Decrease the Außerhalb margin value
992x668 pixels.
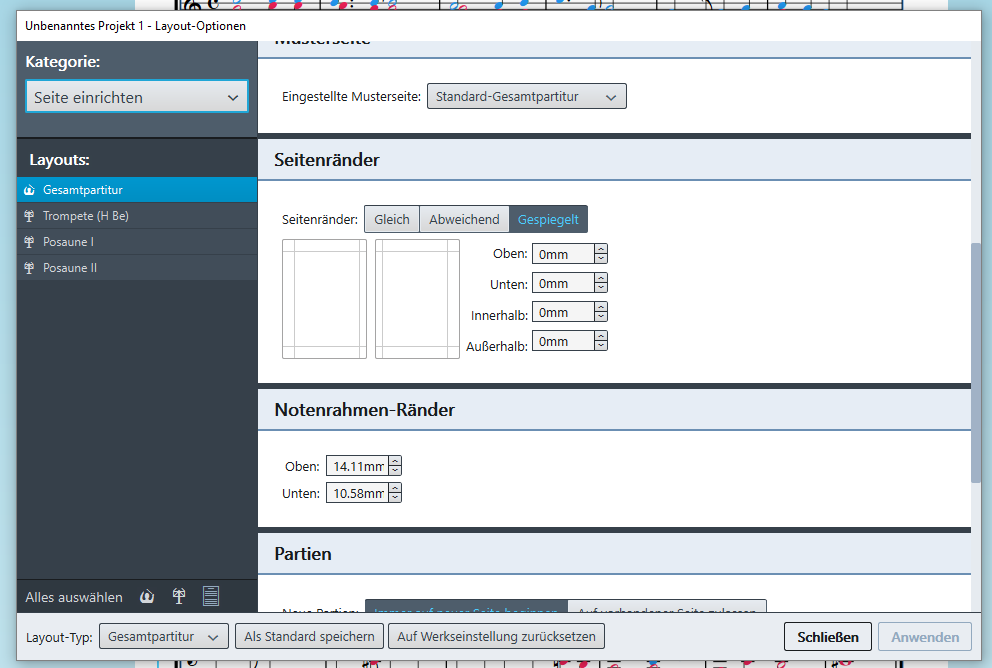[601, 346]
